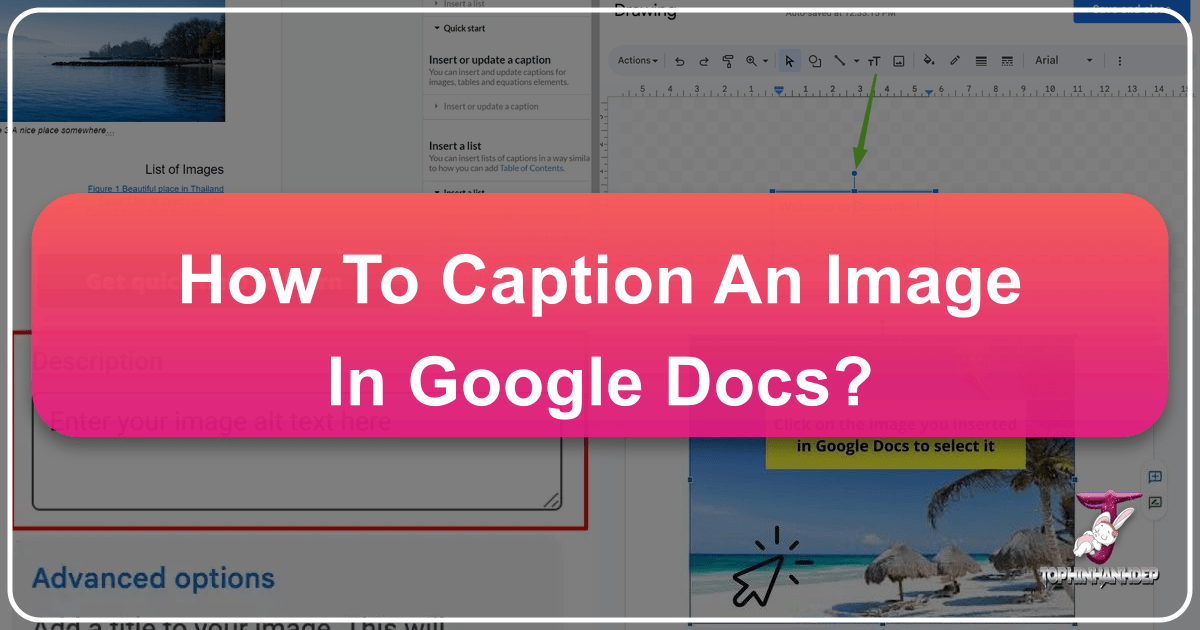
Task: Click the Undo arrow in drawing toolbar
Action: coord(680,61)
